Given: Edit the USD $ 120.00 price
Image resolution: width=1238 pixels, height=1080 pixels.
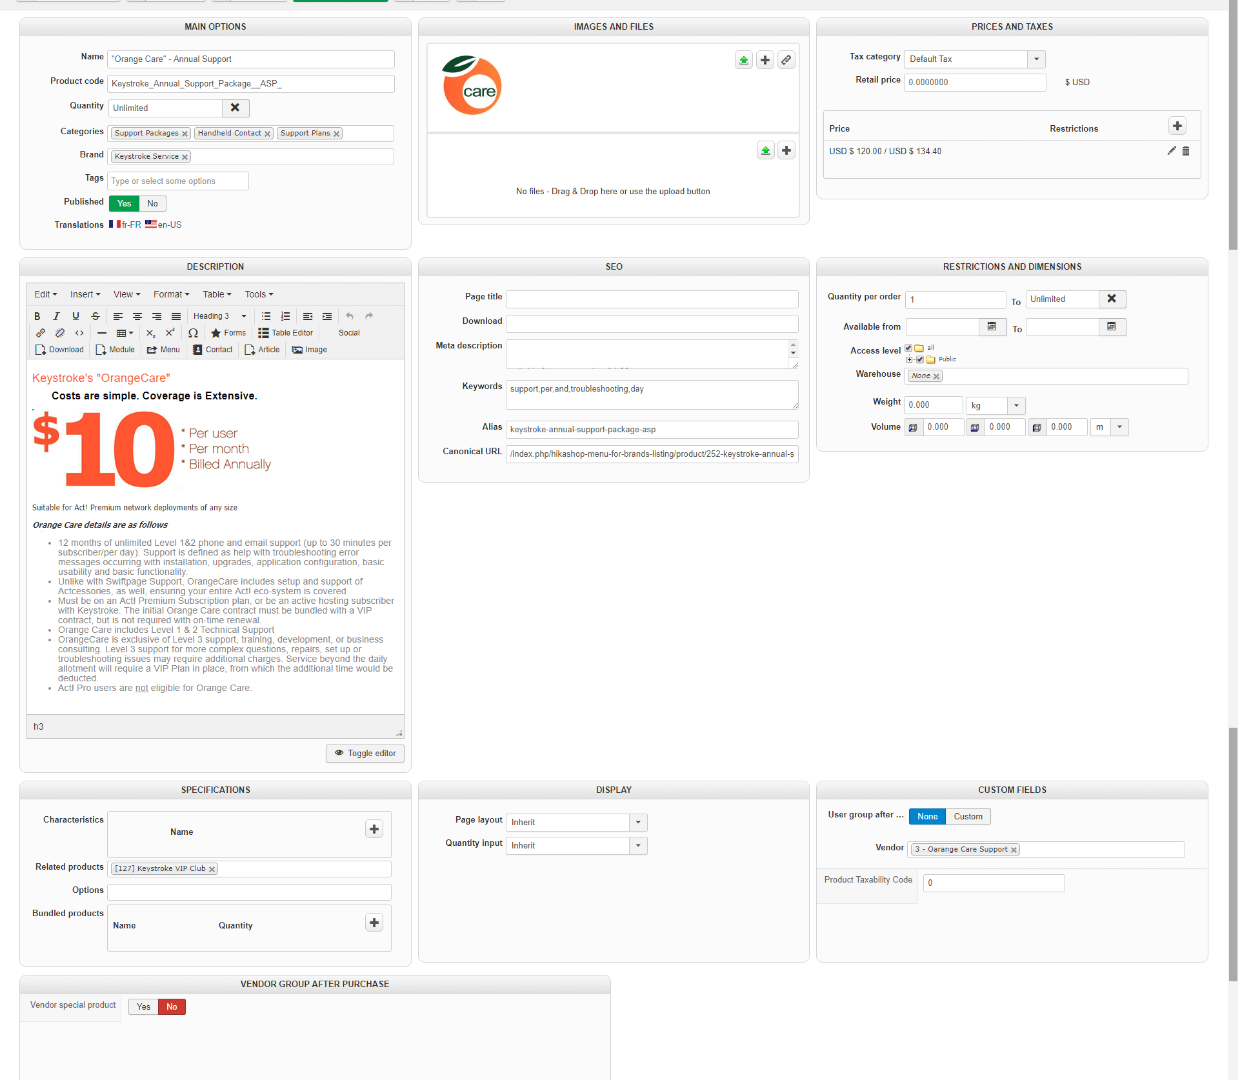Looking at the screenshot, I should click(x=1172, y=151).
